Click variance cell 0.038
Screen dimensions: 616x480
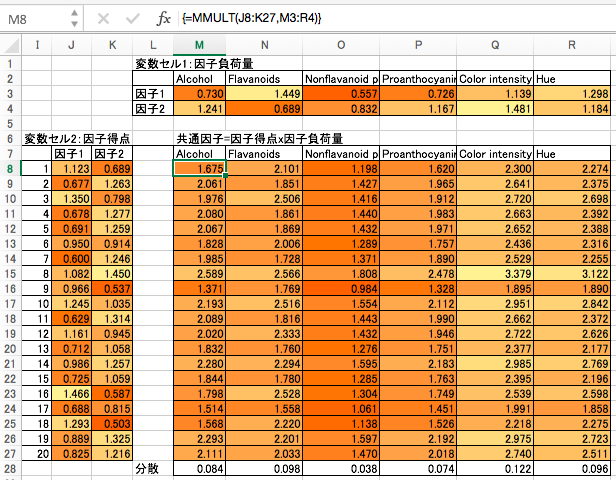coord(341,469)
